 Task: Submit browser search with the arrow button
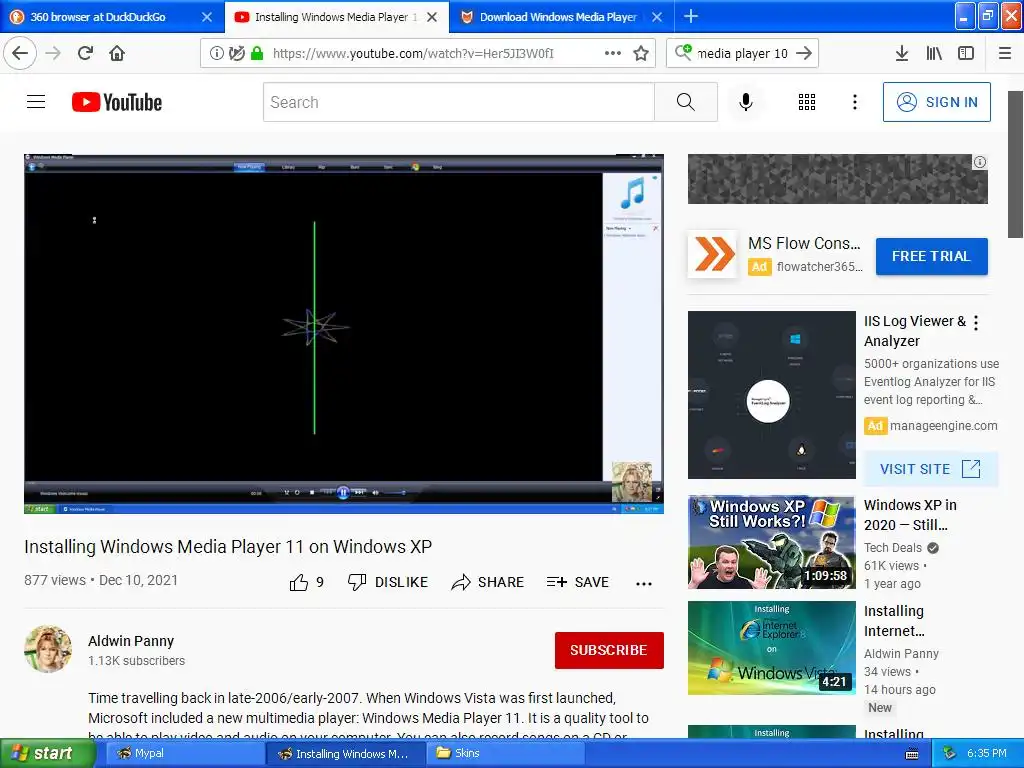click(x=804, y=53)
